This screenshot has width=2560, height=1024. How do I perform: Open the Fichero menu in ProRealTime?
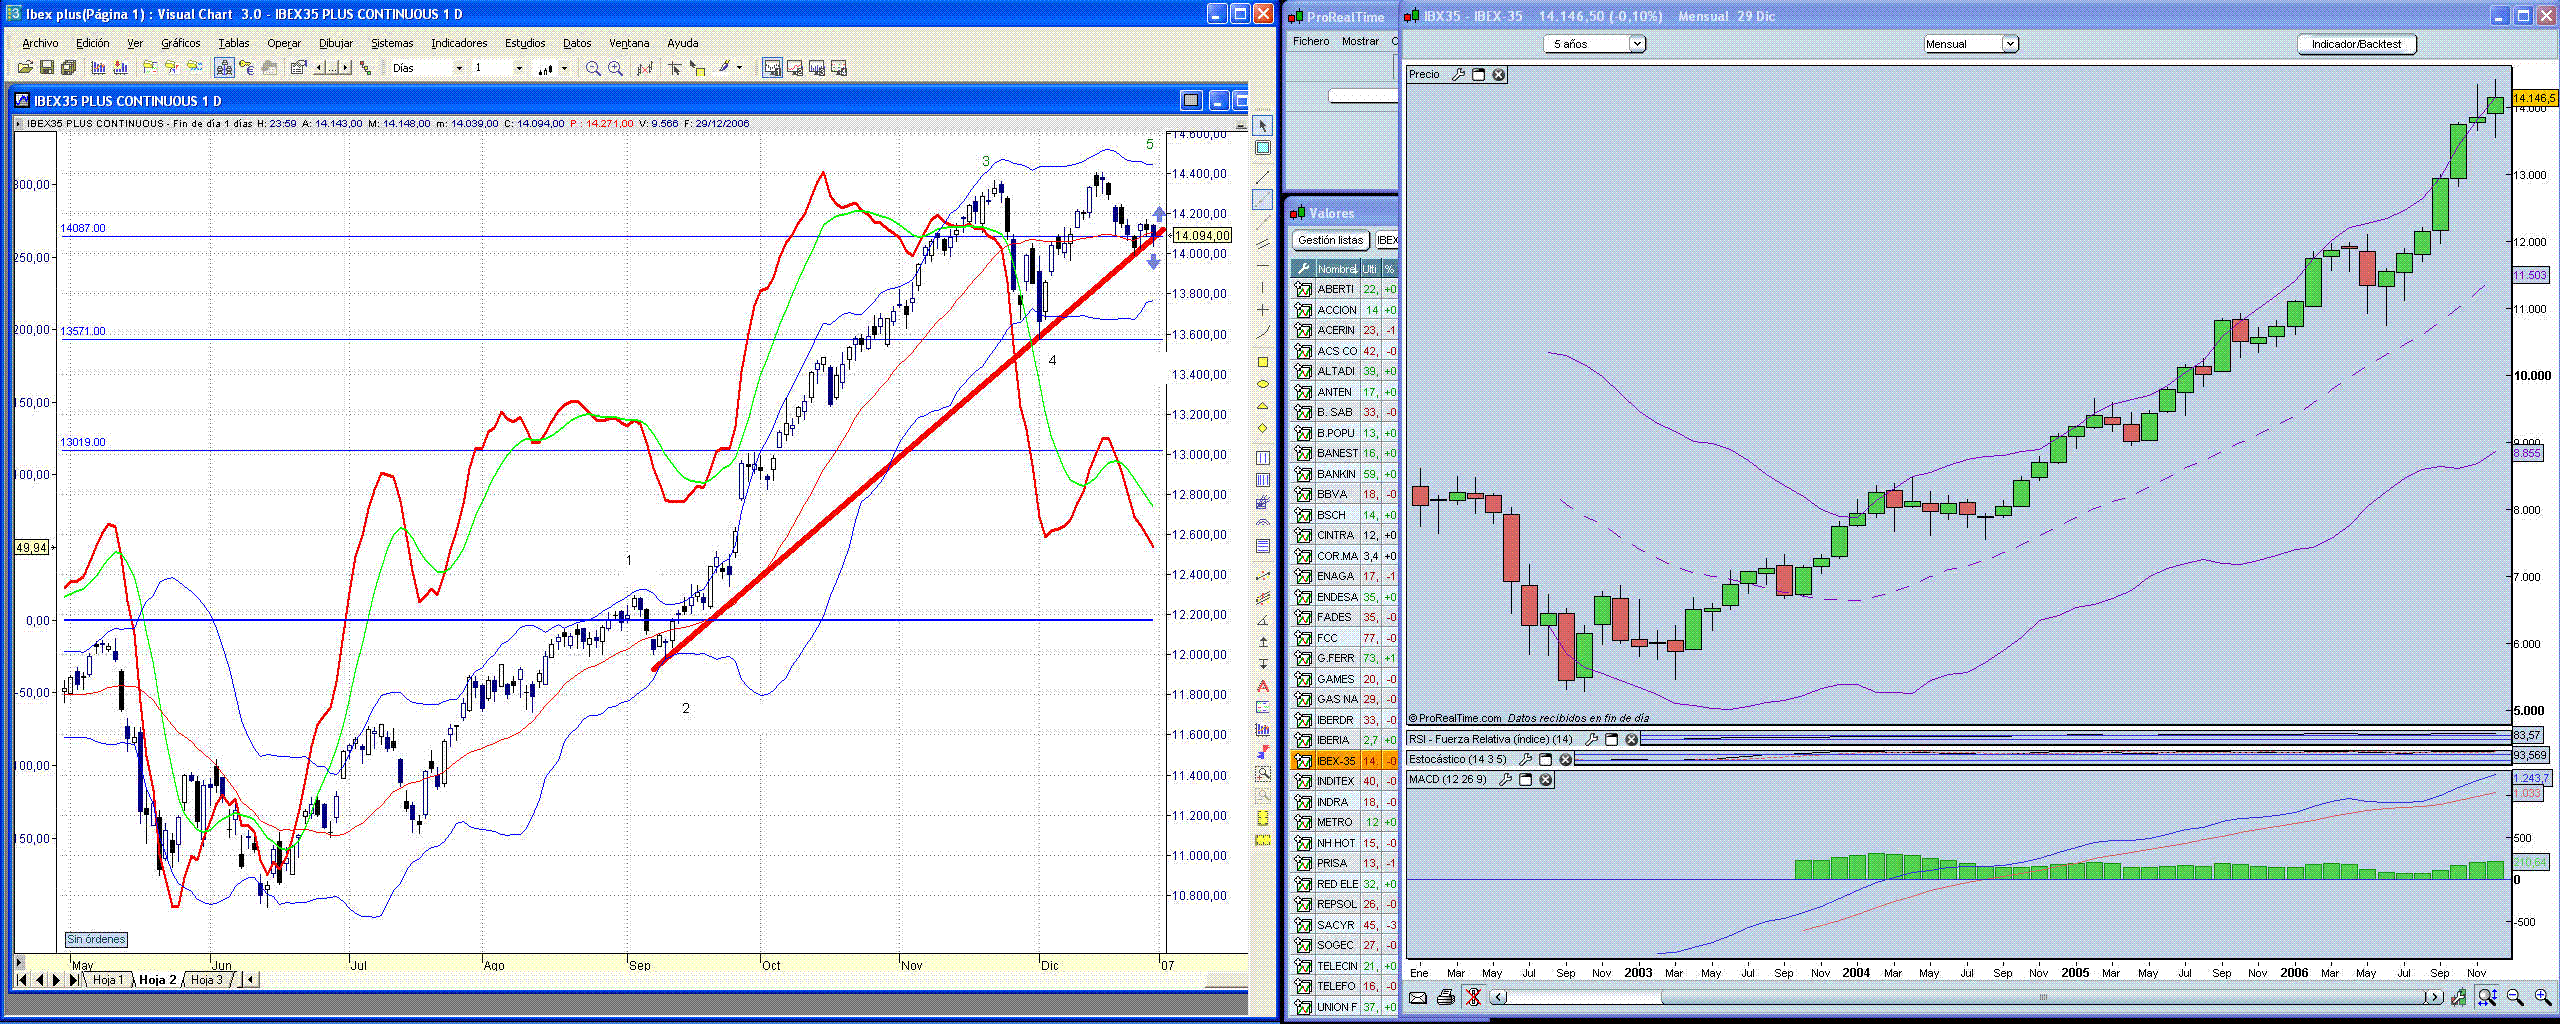(x=1311, y=41)
